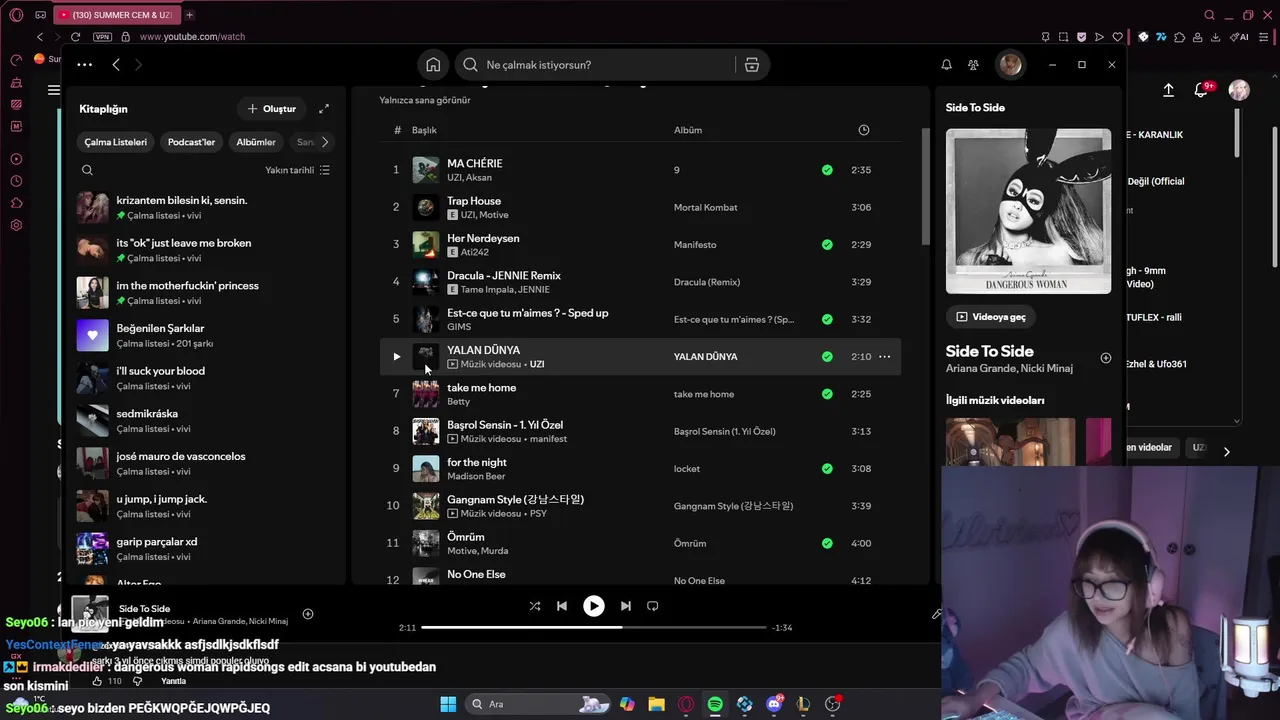Viewport: 1280px width, 720px height.
Task: Open the Spotify friend activity icon
Action: pyautogui.click(x=973, y=65)
